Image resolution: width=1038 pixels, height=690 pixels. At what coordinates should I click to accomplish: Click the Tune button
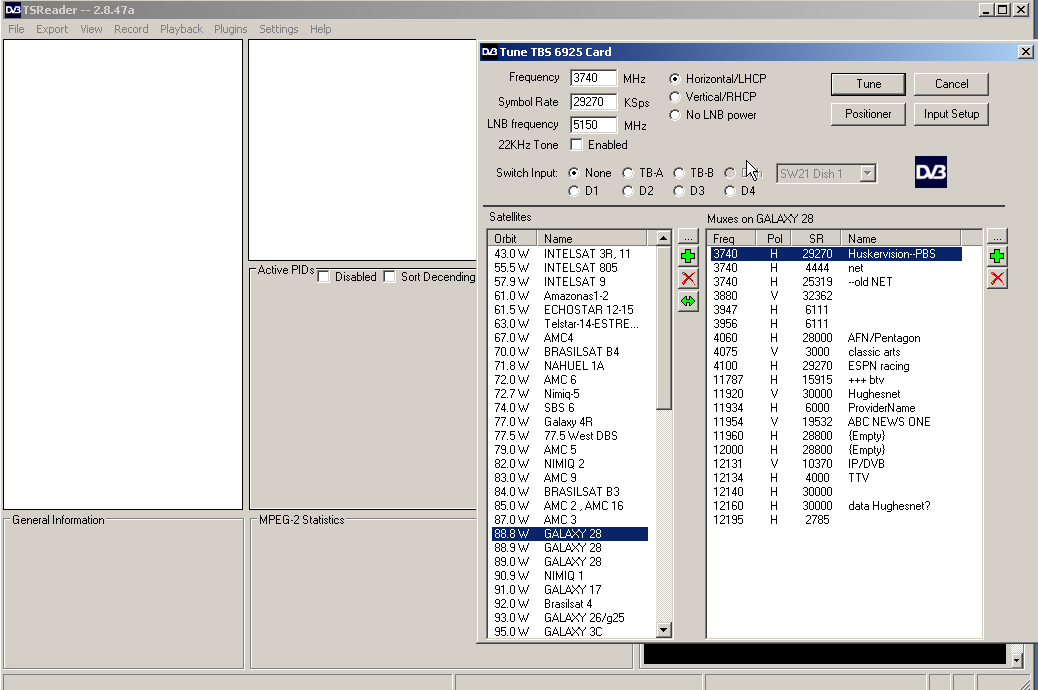[869, 84]
